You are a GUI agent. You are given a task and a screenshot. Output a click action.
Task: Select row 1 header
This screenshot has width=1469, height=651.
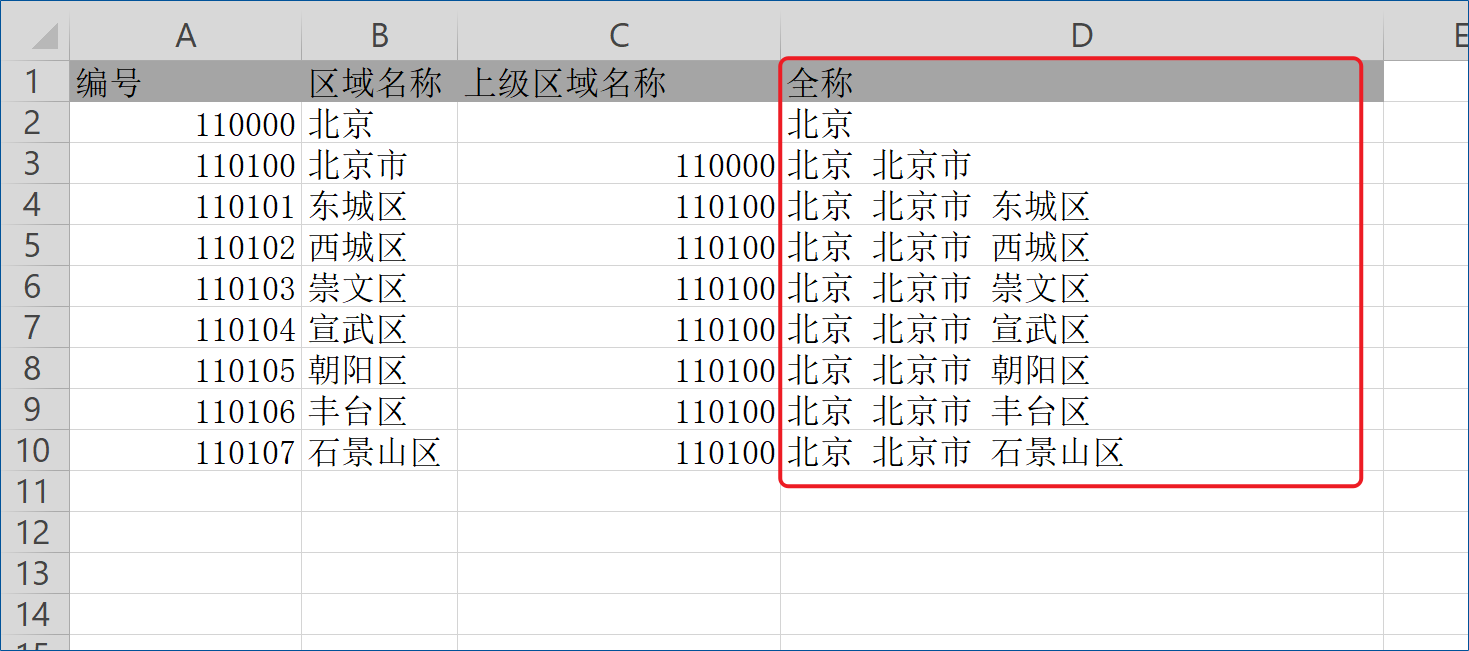pyautogui.click(x=34, y=81)
